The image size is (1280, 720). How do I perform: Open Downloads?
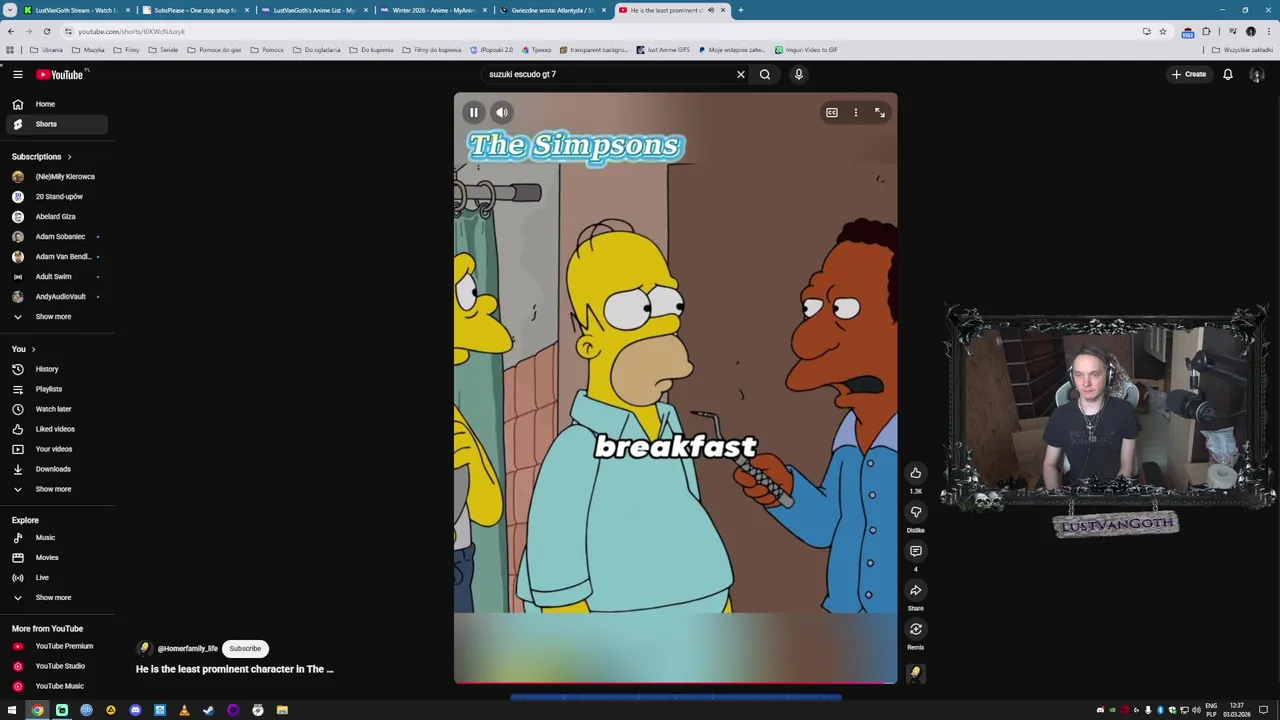click(56, 469)
